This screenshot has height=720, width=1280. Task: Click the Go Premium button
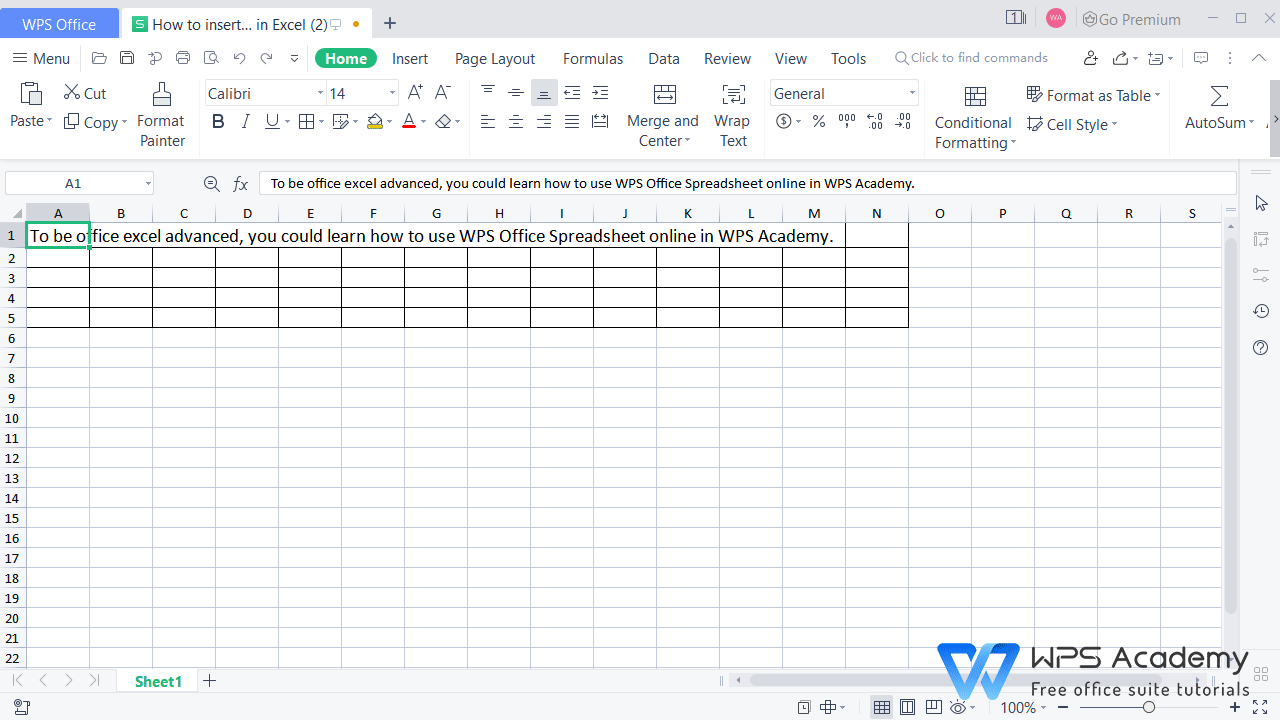click(x=1131, y=18)
